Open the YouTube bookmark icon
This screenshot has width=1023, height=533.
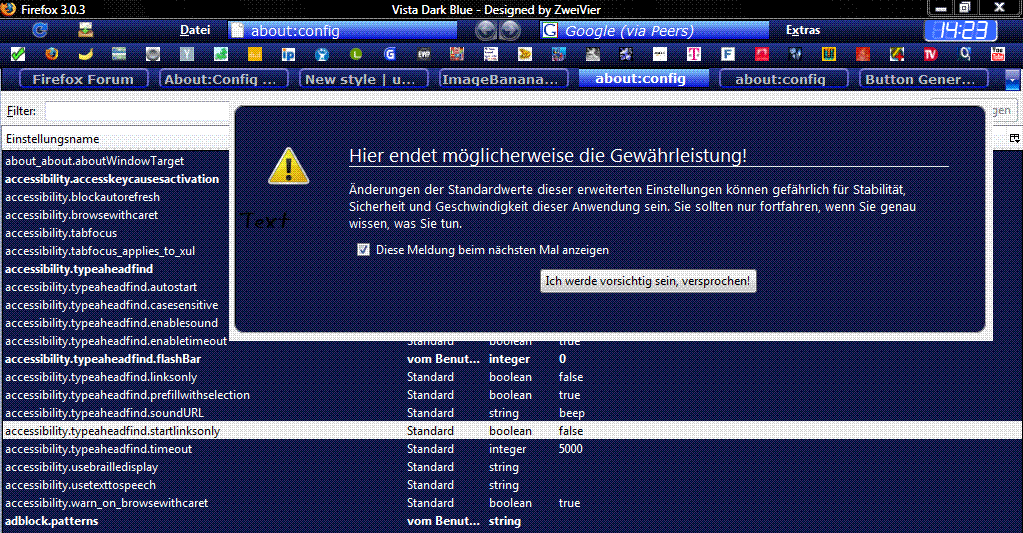click(998, 54)
